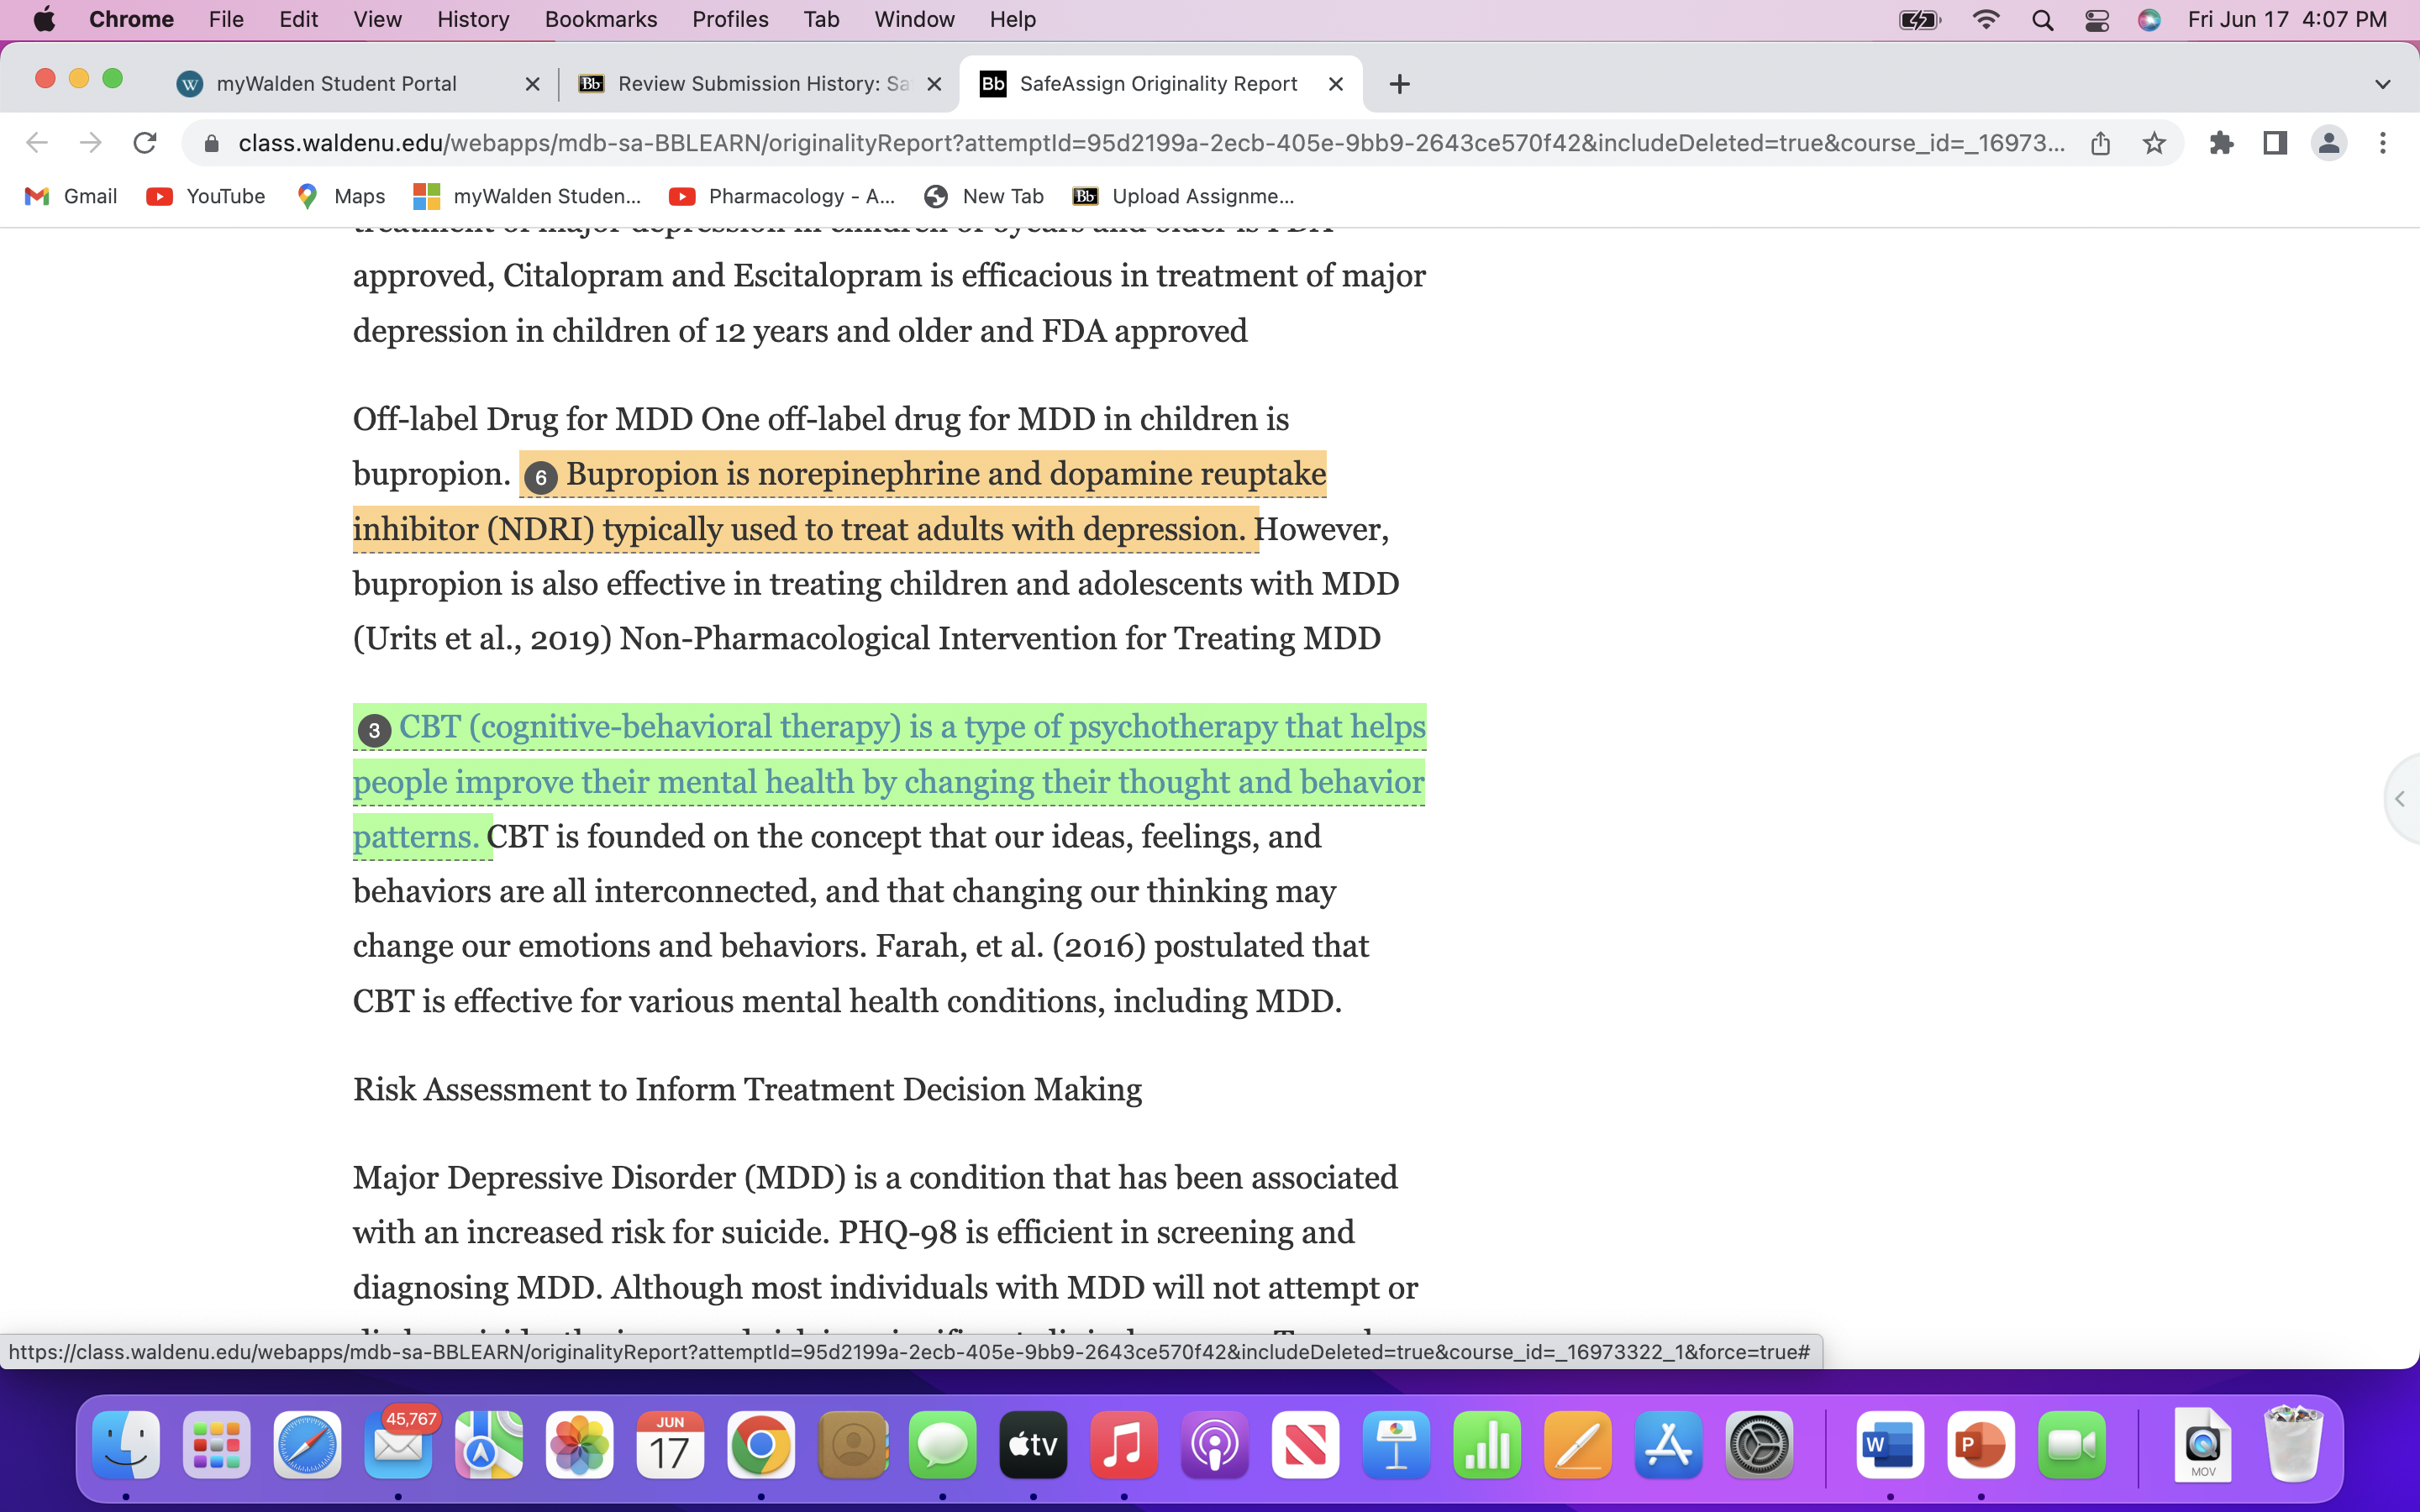Viewport: 2420px width, 1512px height.
Task: Open the New Tab bookmark
Action: point(985,196)
